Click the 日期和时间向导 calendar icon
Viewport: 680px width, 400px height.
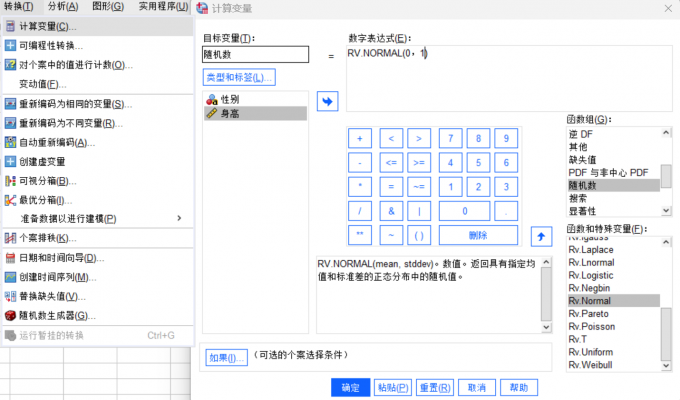click(x=10, y=258)
